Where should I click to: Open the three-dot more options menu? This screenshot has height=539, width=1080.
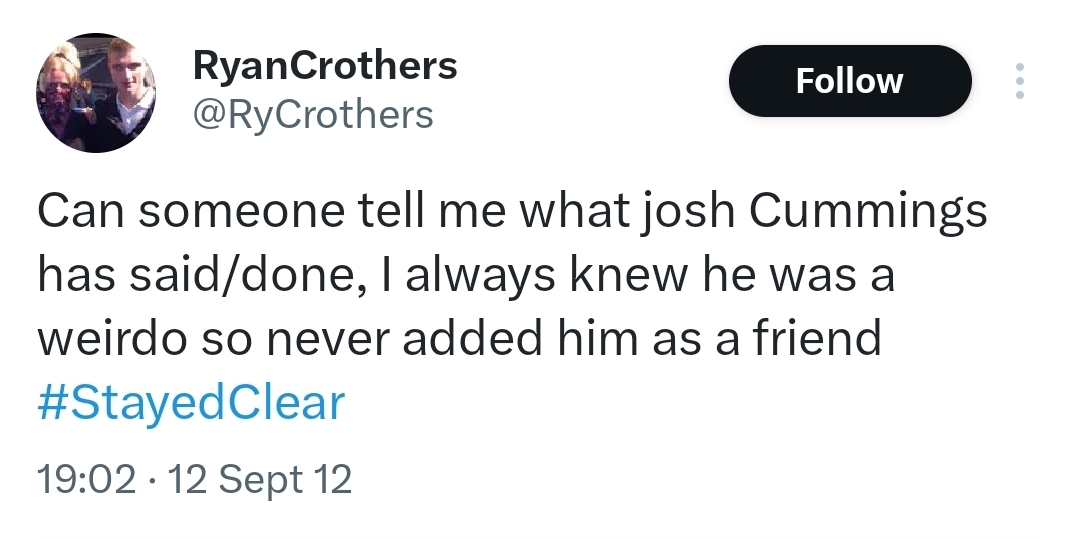(1019, 81)
